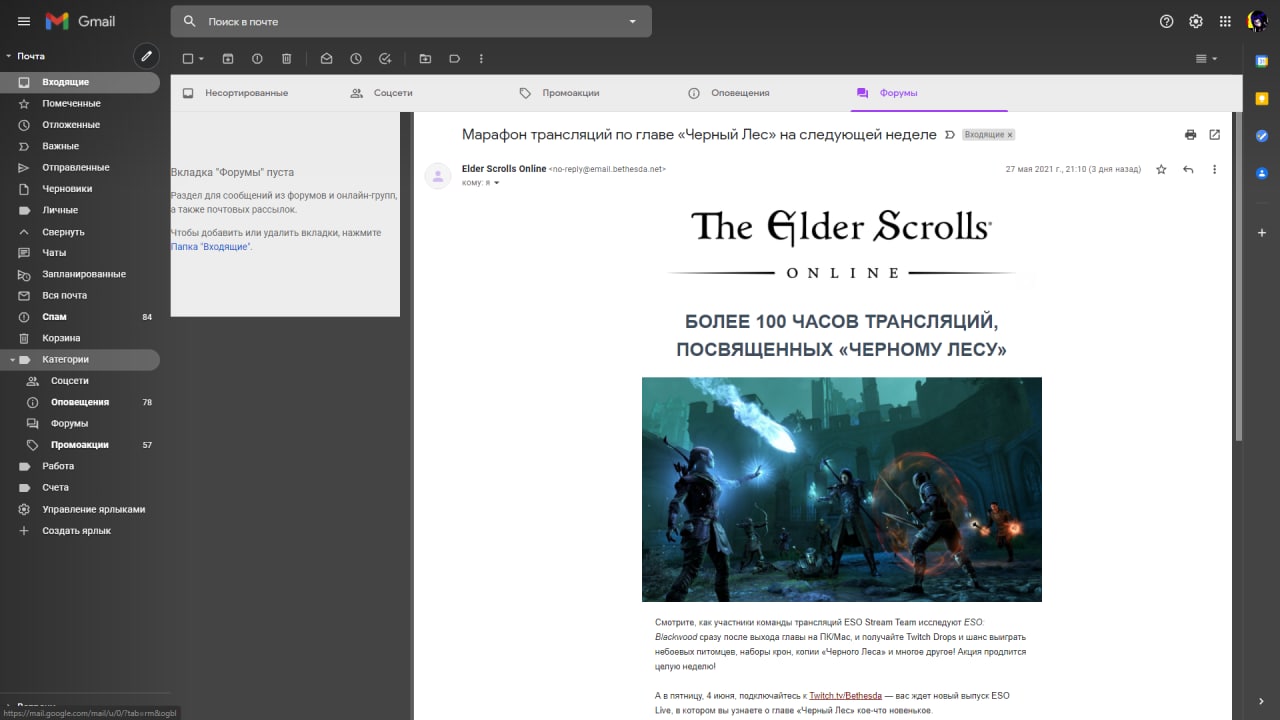
Task: Click the search magnifier icon
Action: click(189, 21)
